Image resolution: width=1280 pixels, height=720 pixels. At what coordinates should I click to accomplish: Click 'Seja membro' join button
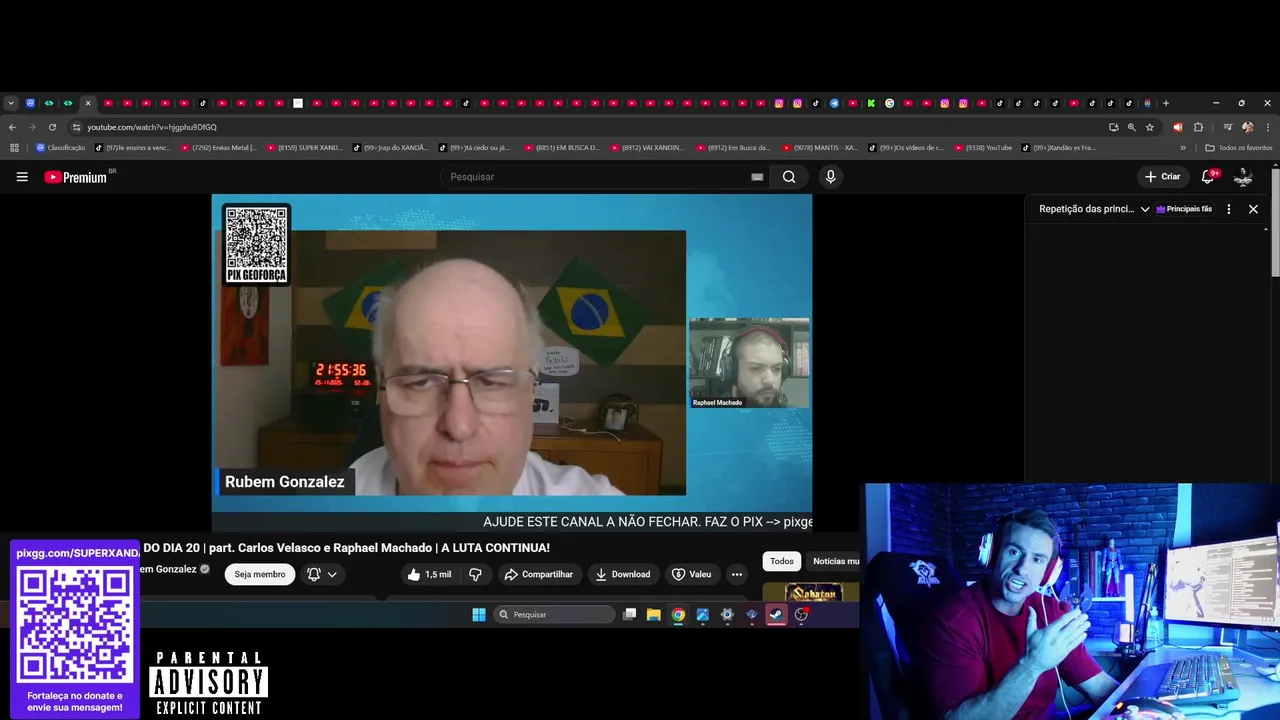pyautogui.click(x=260, y=574)
